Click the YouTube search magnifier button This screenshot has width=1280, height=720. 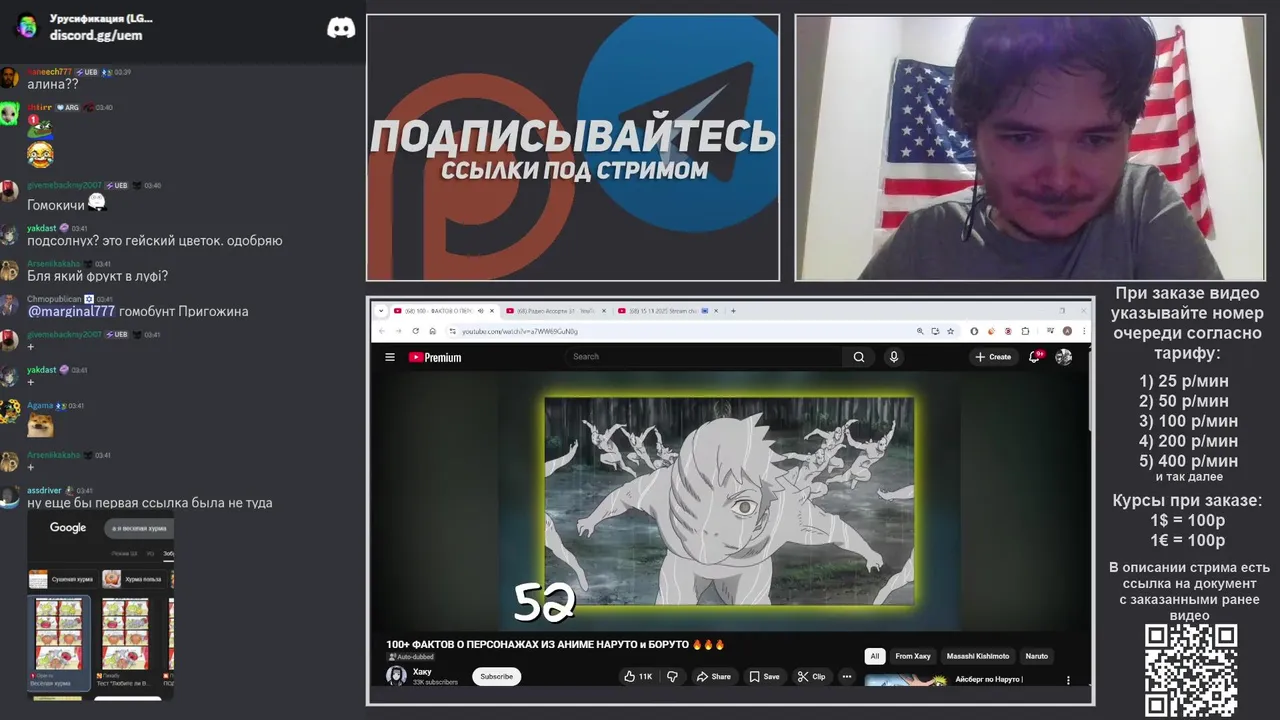click(x=859, y=357)
